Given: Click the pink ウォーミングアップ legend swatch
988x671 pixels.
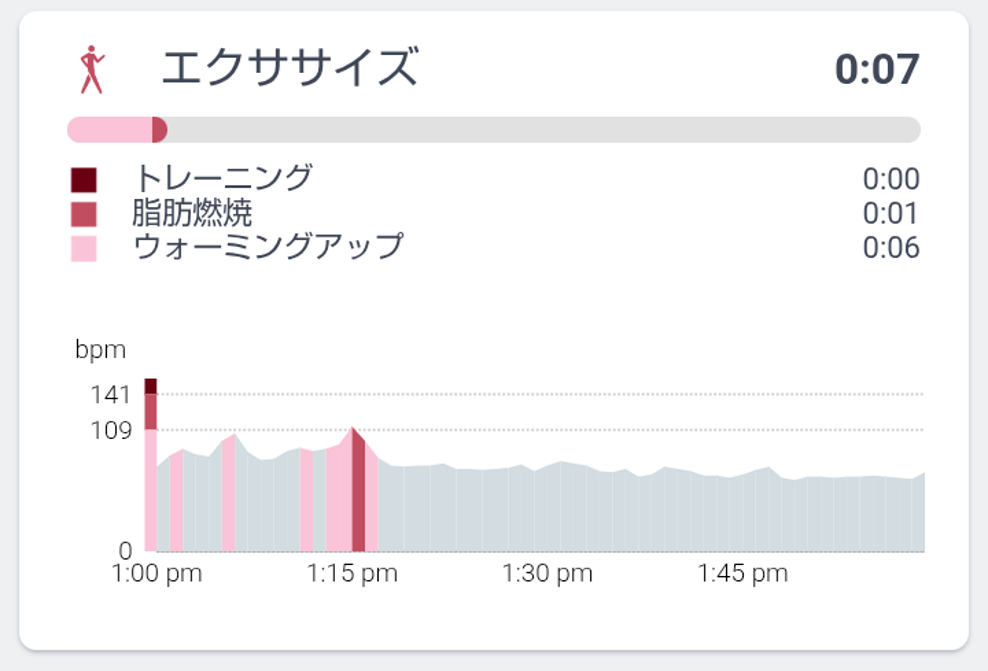Looking at the screenshot, I should point(84,248).
